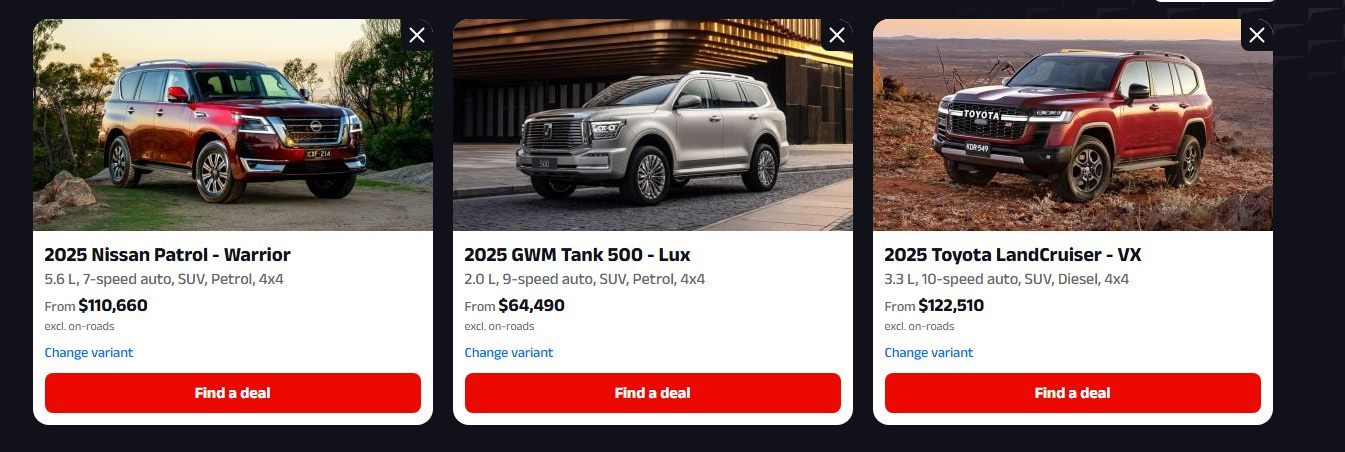Click the 3.3 L, 10-speed auto spec line
The width and height of the screenshot is (1345, 452).
pos(1007,280)
